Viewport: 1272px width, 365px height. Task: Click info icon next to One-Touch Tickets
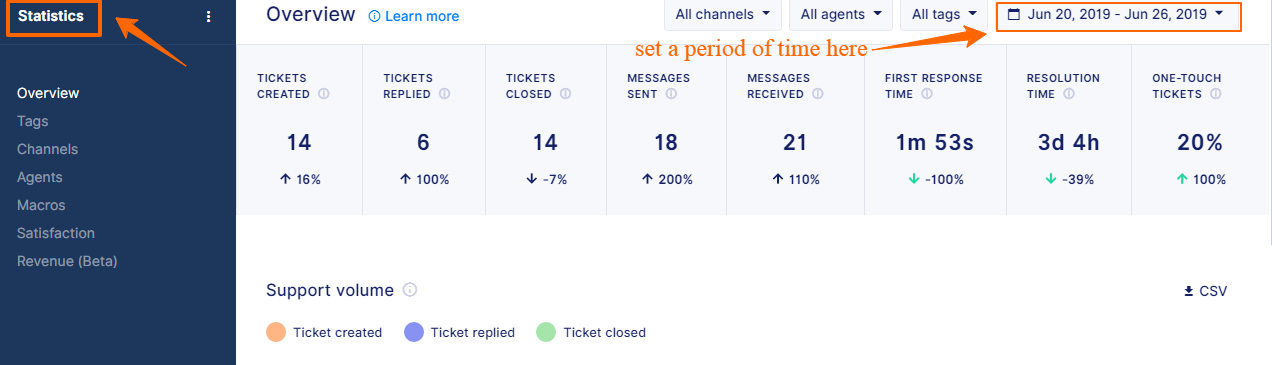(x=1216, y=94)
